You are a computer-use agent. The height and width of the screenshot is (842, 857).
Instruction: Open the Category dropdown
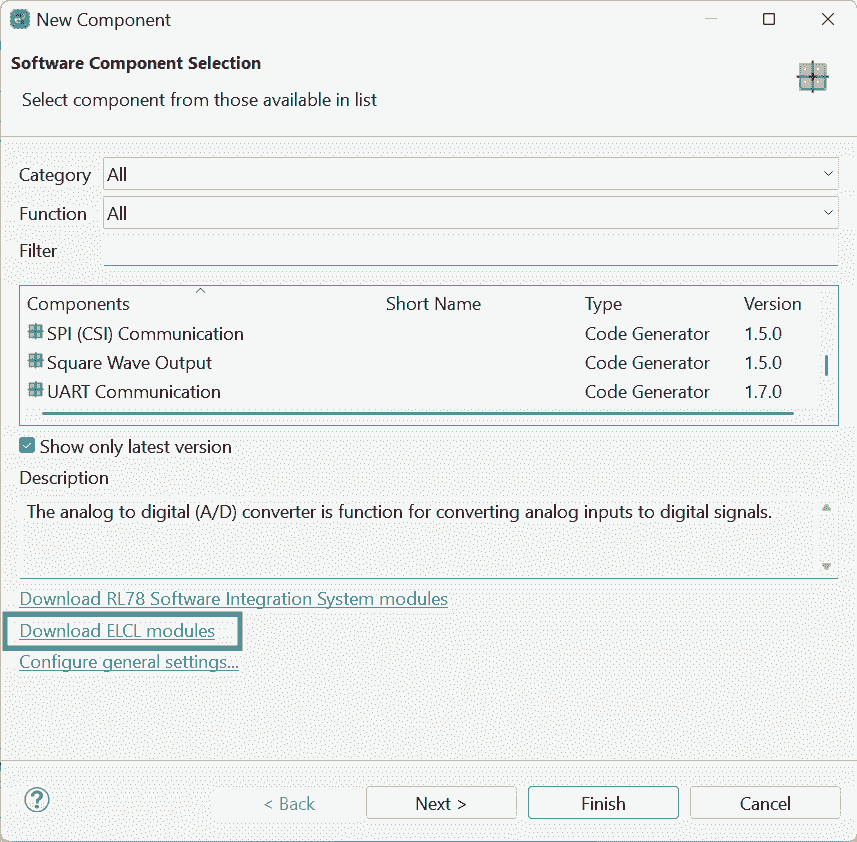pyautogui.click(x=470, y=174)
